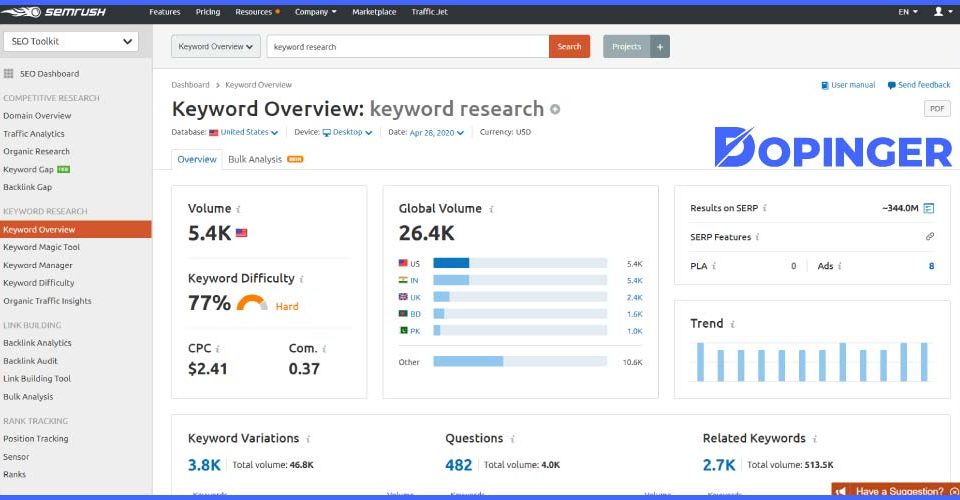Screen dimensions: 960x500
Task: Click the info icon next to Com.
Action: (x=324, y=349)
